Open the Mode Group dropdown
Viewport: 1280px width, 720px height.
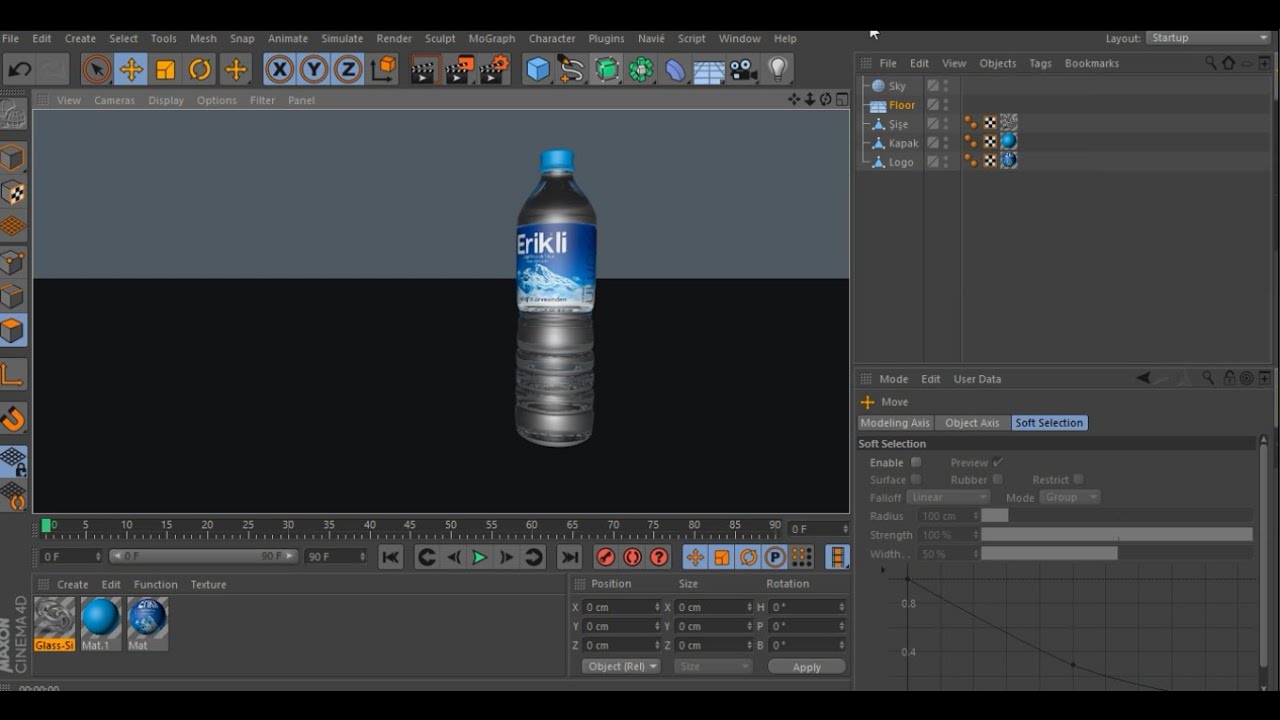(1069, 497)
